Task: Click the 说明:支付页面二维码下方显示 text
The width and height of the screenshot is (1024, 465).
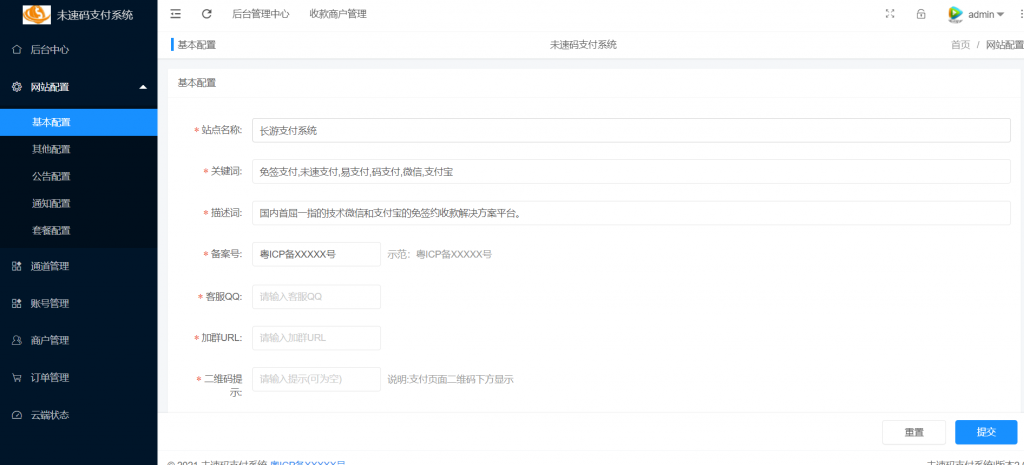Action: click(x=451, y=379)
